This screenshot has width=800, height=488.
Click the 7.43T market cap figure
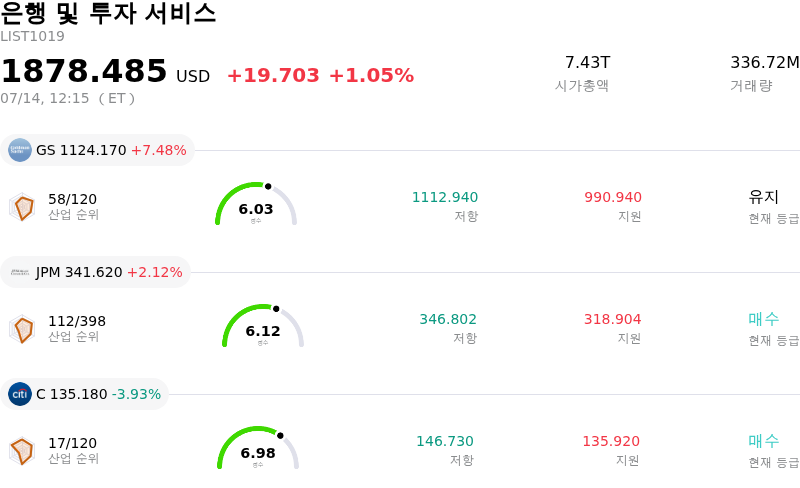(x=587, y=62)
